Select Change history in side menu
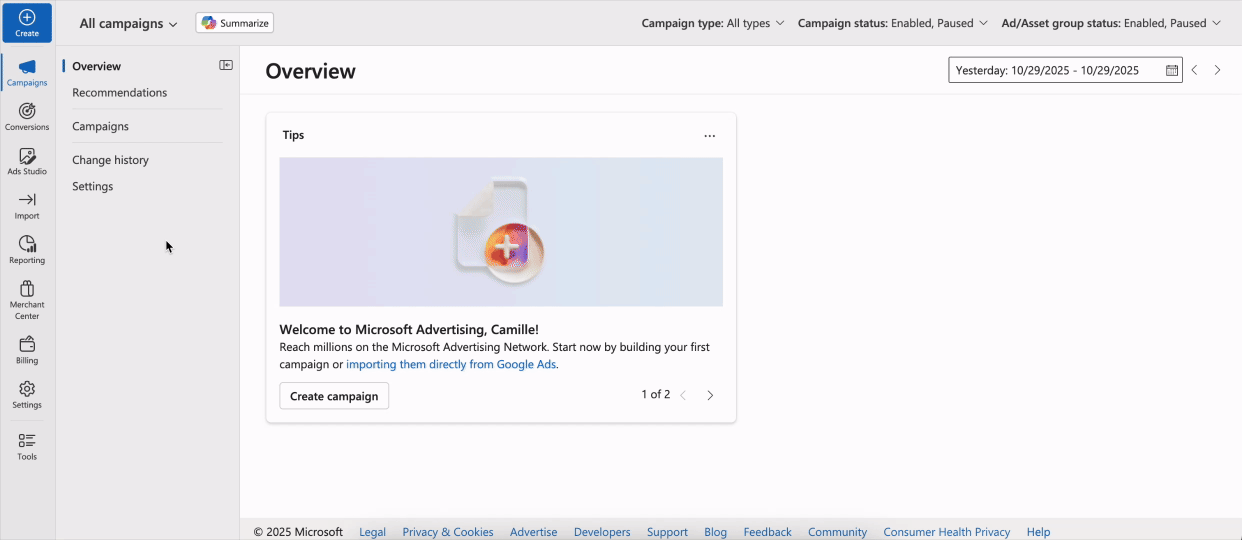Screen dimensions: 1242x540 pyautogui.click(x=111, y=160)
